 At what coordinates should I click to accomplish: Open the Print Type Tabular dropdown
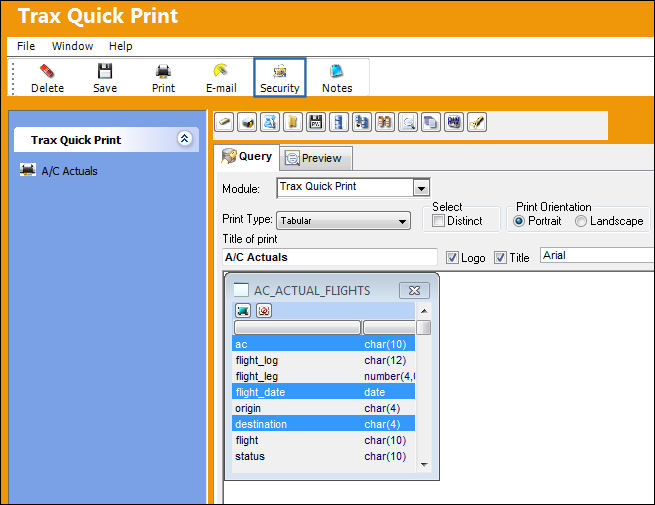click(343, 221)
